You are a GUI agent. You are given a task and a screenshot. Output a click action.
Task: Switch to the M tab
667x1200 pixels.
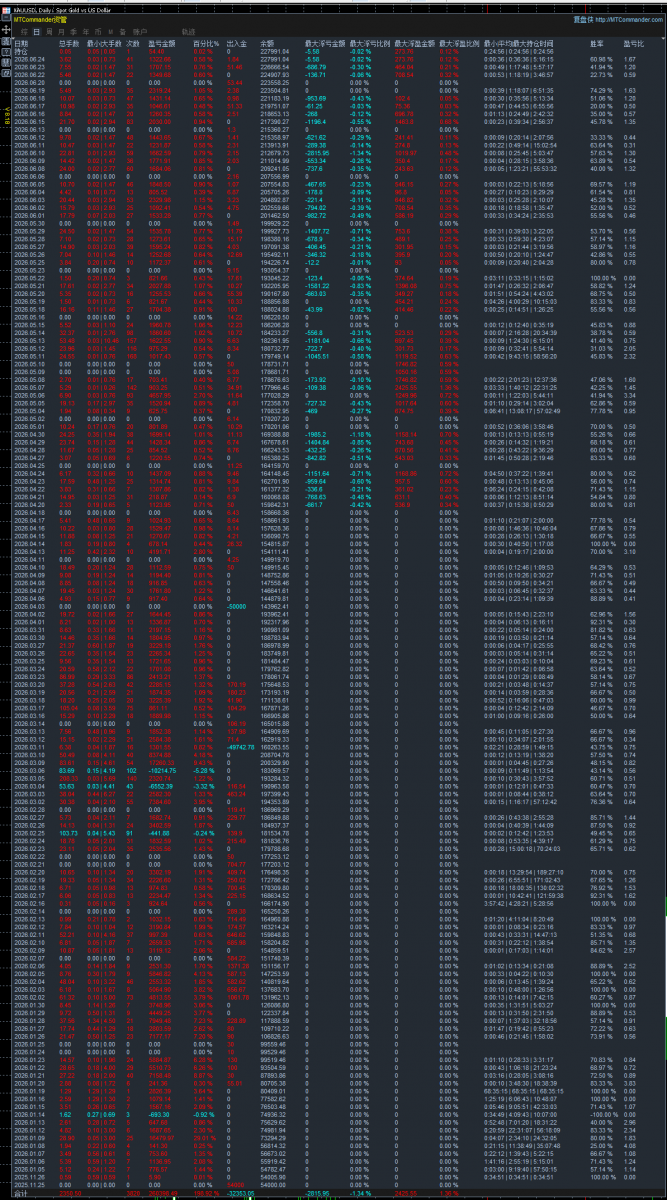click(110, 32)
